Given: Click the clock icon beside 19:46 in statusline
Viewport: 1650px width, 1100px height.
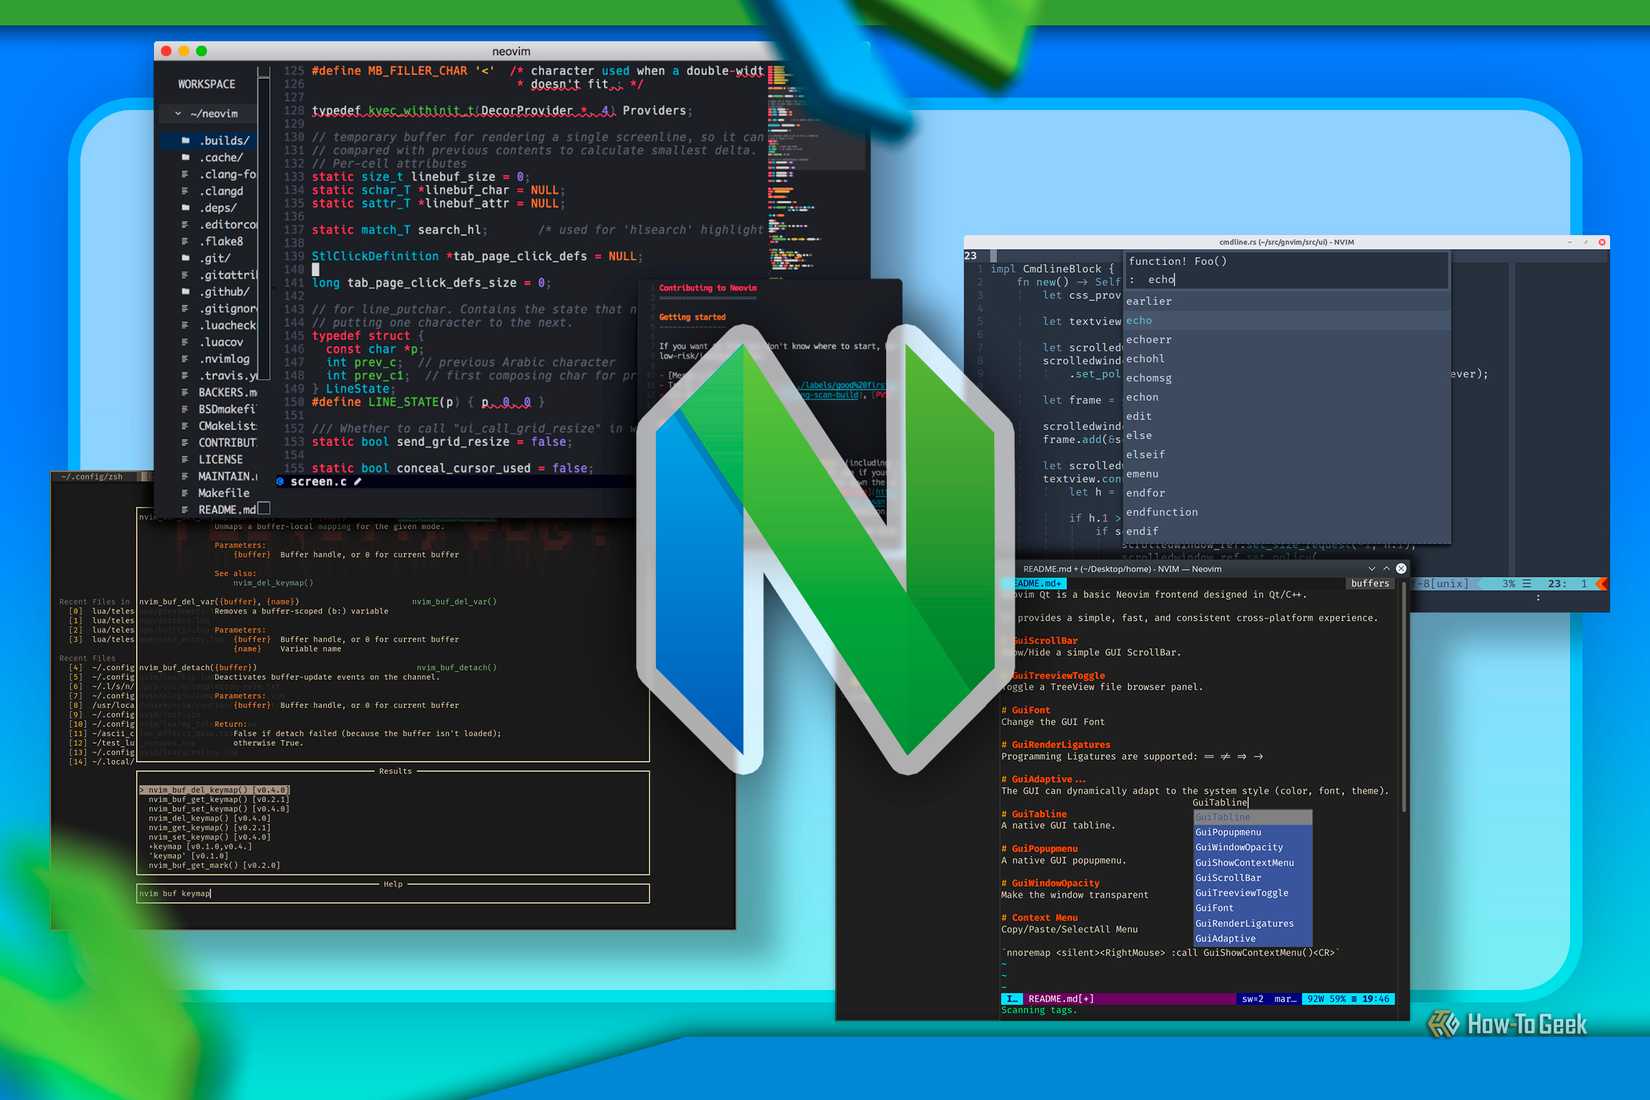Looking at the screenshot, I should coord(1352,998).
